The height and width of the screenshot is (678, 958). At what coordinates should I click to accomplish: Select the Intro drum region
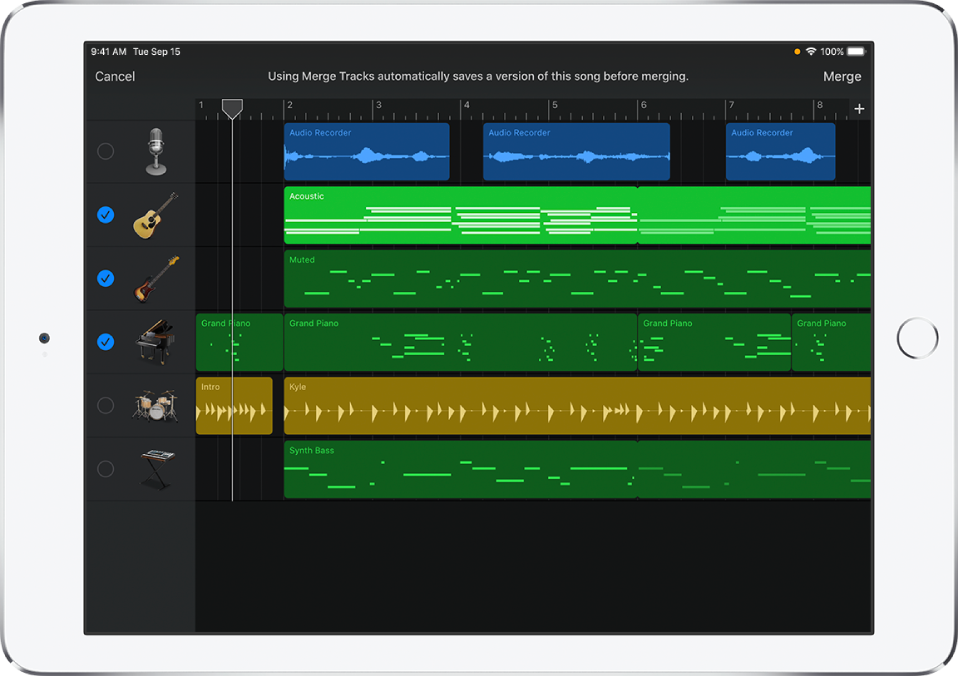tap(233, 405)
